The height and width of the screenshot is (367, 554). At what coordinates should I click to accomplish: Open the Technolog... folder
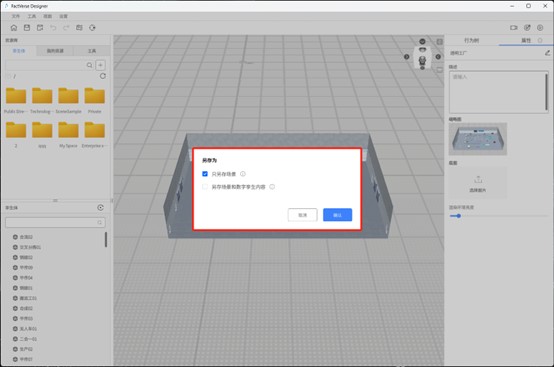42,101
